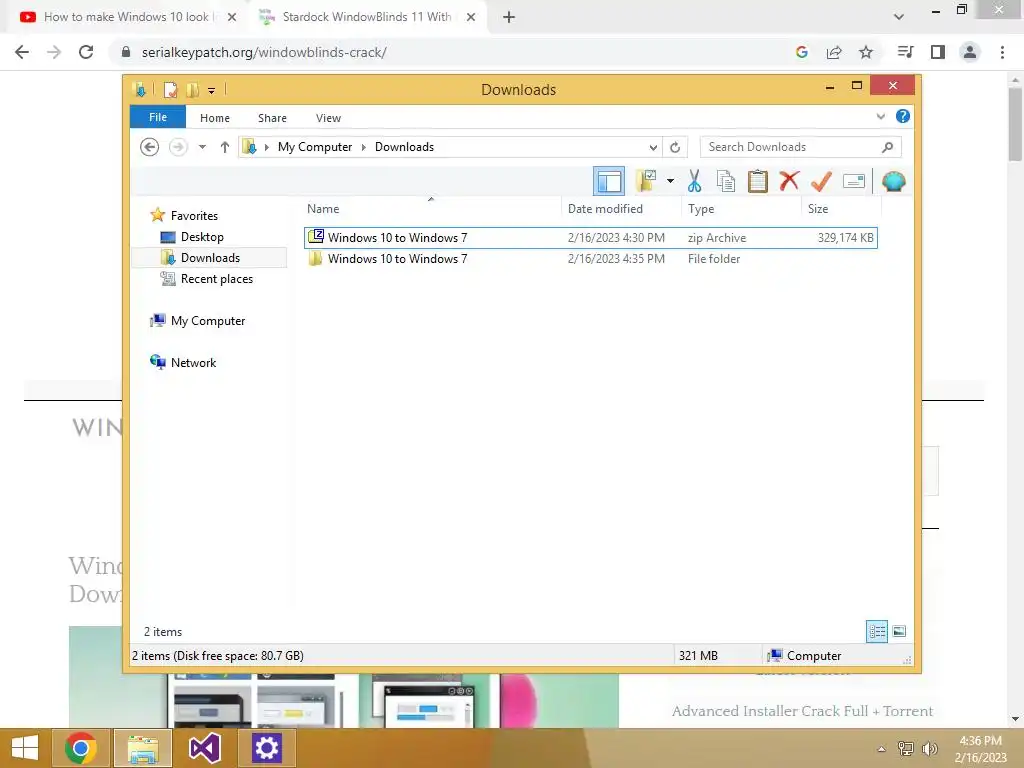Toggle the navigation pane layout button
Image resolution: width=1024 pixels, height=768 pixels.
coord(609,181)
